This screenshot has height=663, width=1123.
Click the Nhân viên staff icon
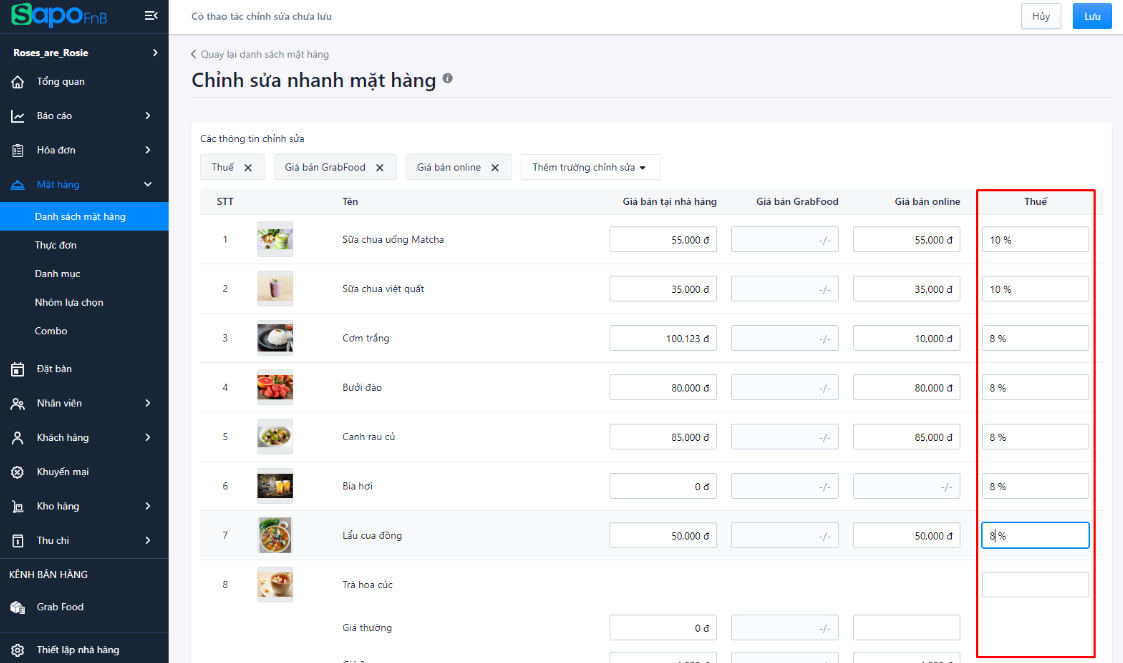[x=18, y=404]
